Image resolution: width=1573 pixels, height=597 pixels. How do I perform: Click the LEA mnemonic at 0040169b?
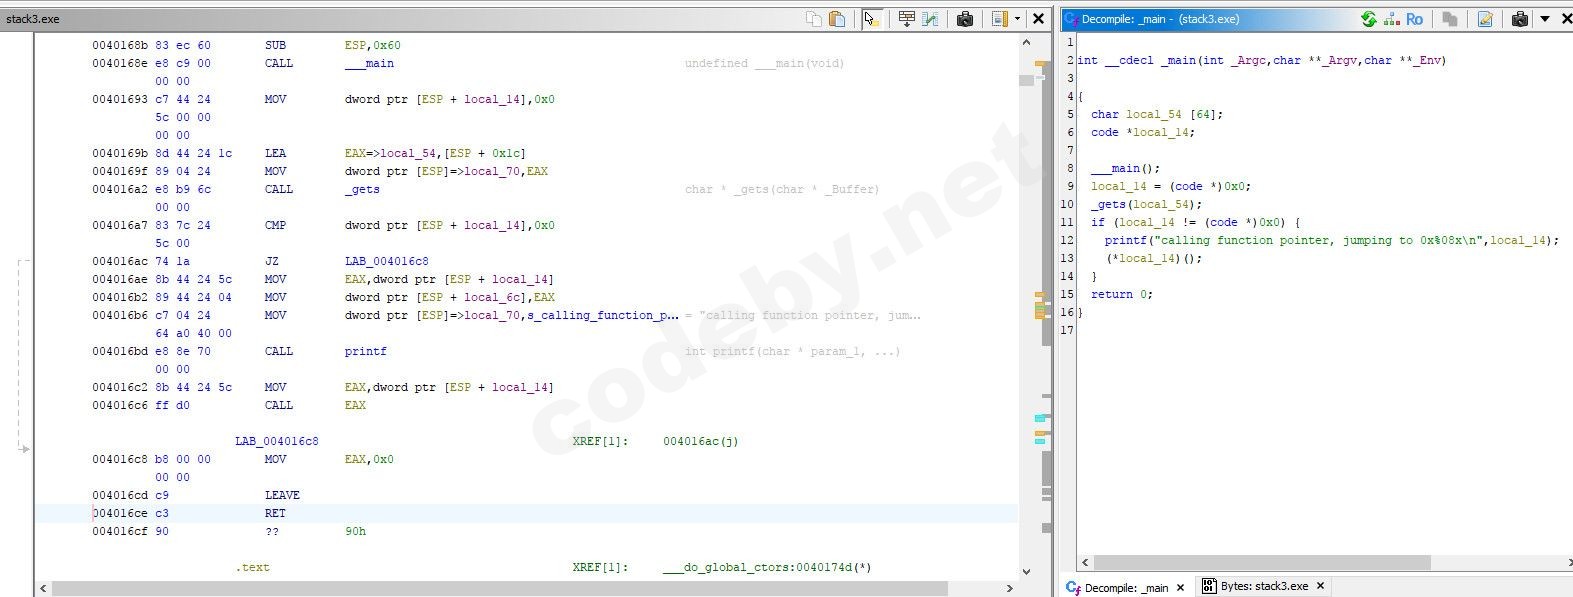tap(275, 153)
